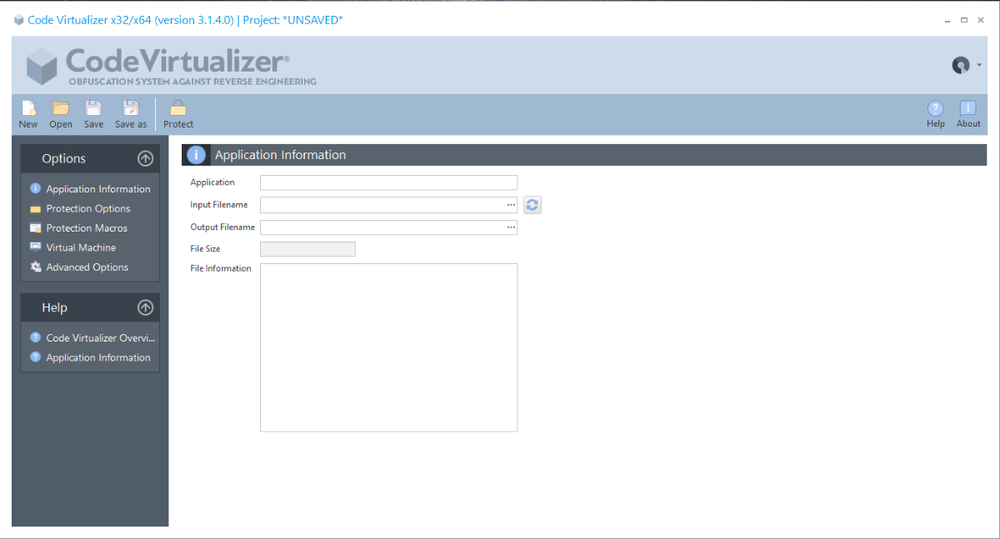The width and height of the screenshot is (1000, 539).
Task: Select Application Information in Options
Action: click(97, 189)
